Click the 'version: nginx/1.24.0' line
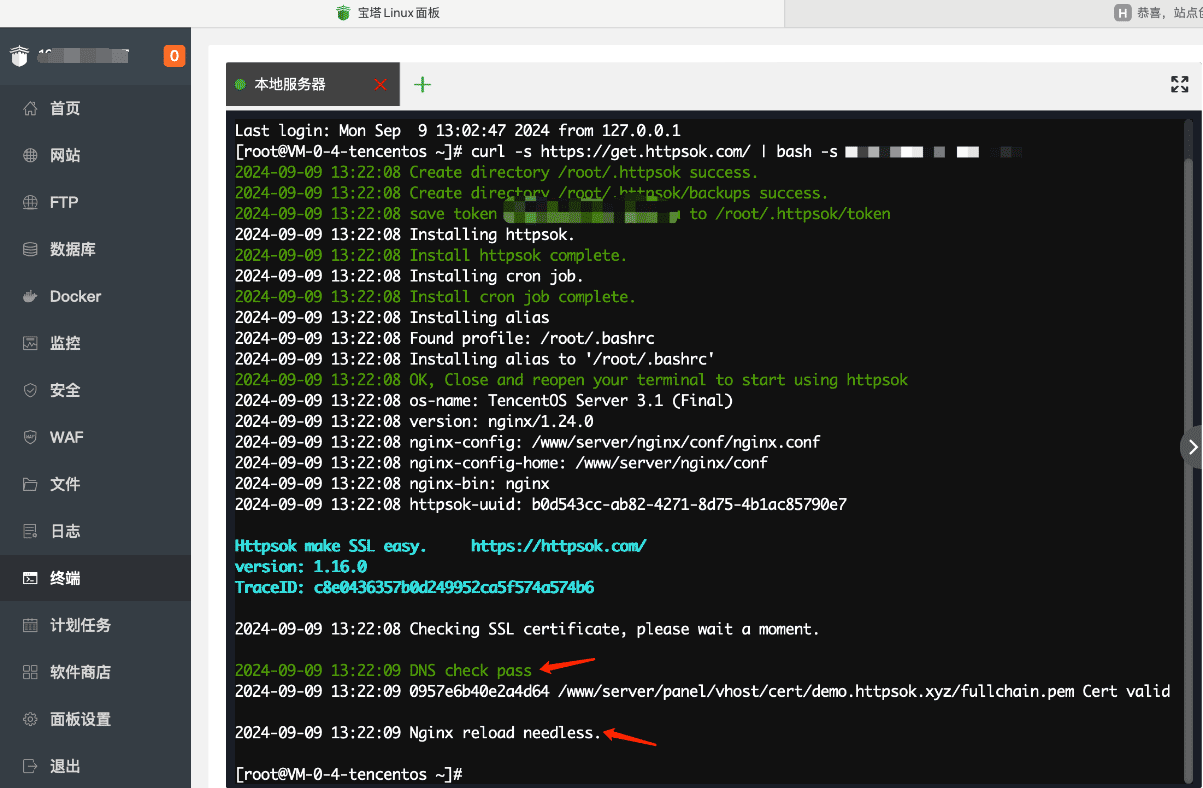This screenshot has height=788, width=1203. [414, 422]
